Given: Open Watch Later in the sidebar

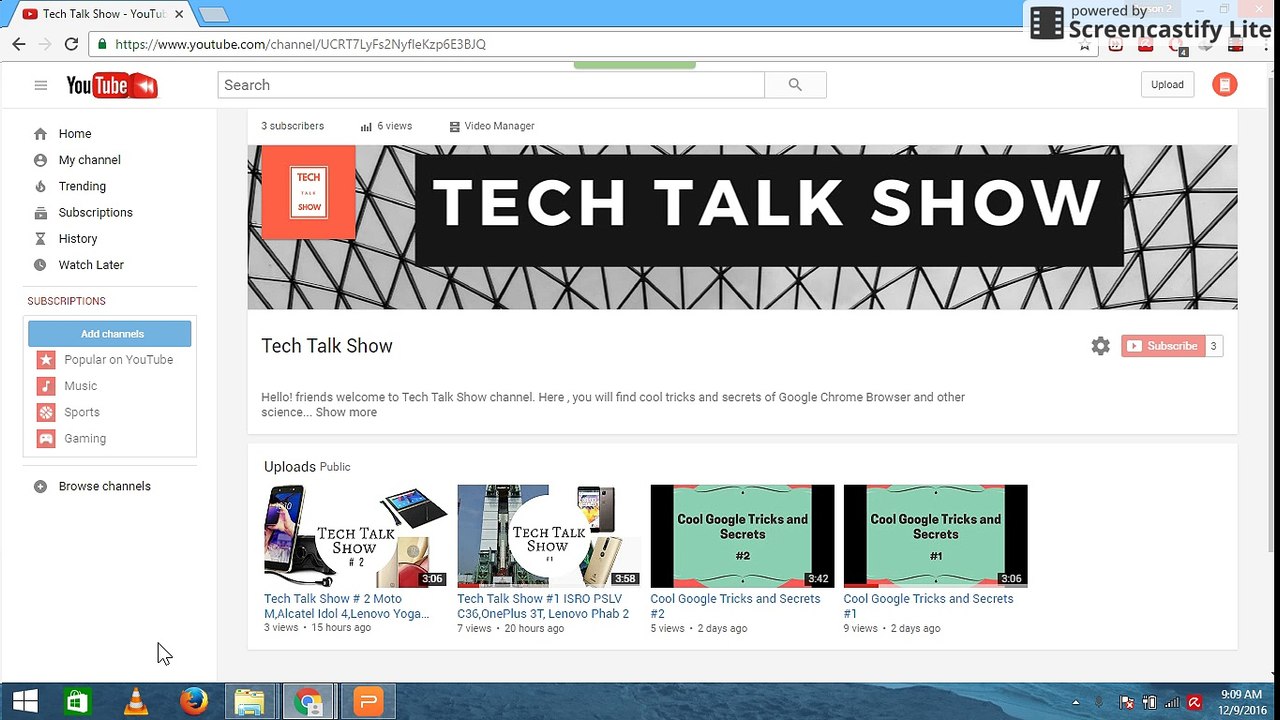Looking at the screenshot, I should [91, 265].
